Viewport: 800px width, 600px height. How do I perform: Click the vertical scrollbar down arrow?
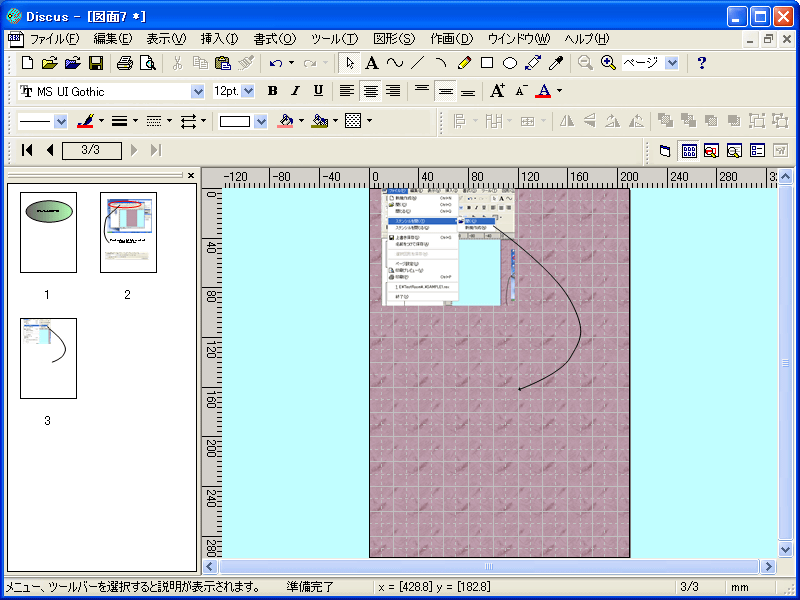786,549
